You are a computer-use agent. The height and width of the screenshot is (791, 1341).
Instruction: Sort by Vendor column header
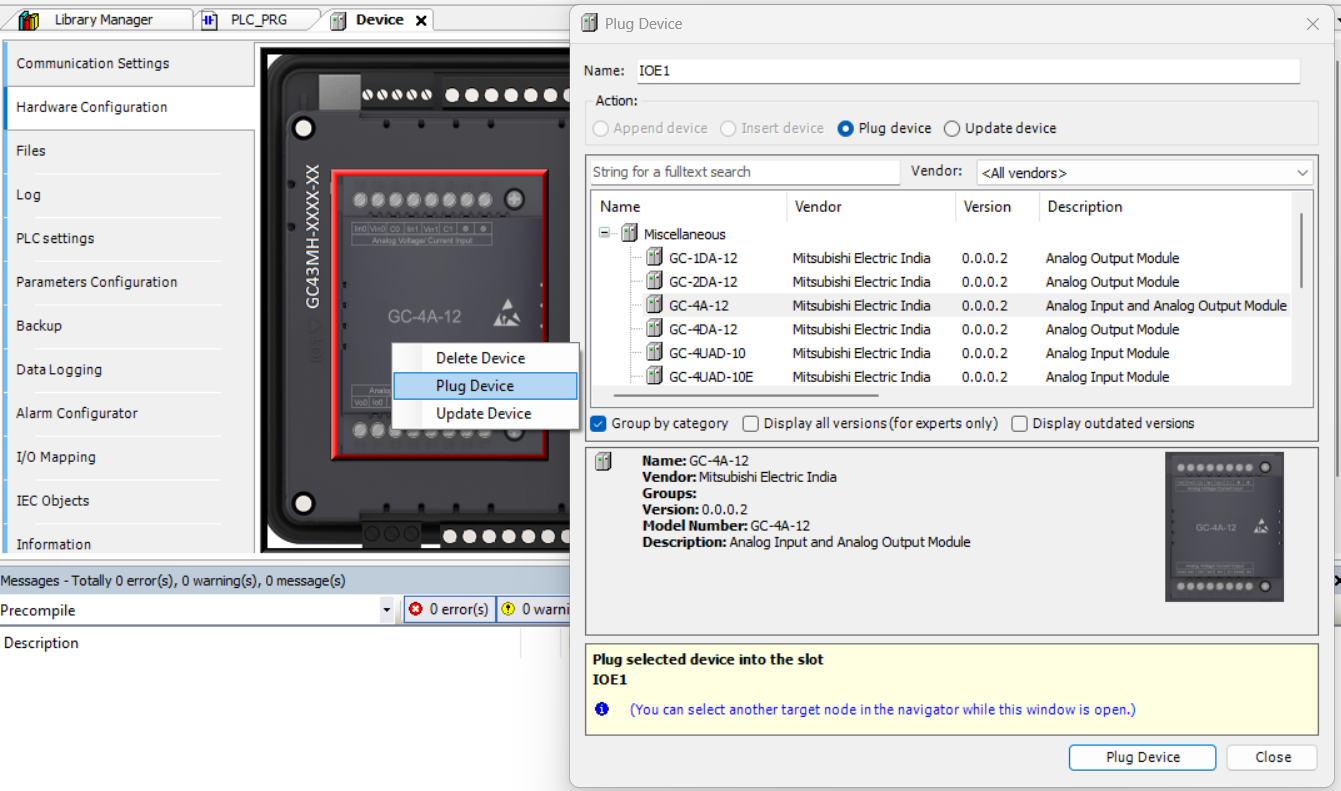871,207
